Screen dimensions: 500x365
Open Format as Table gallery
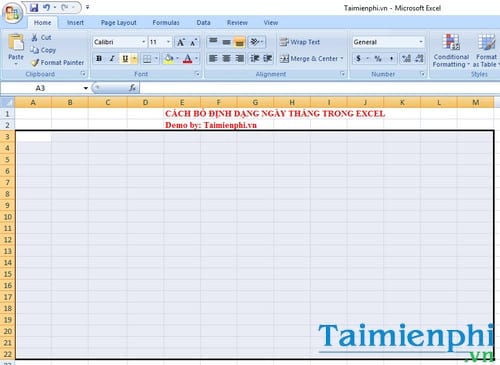point(485,51)
